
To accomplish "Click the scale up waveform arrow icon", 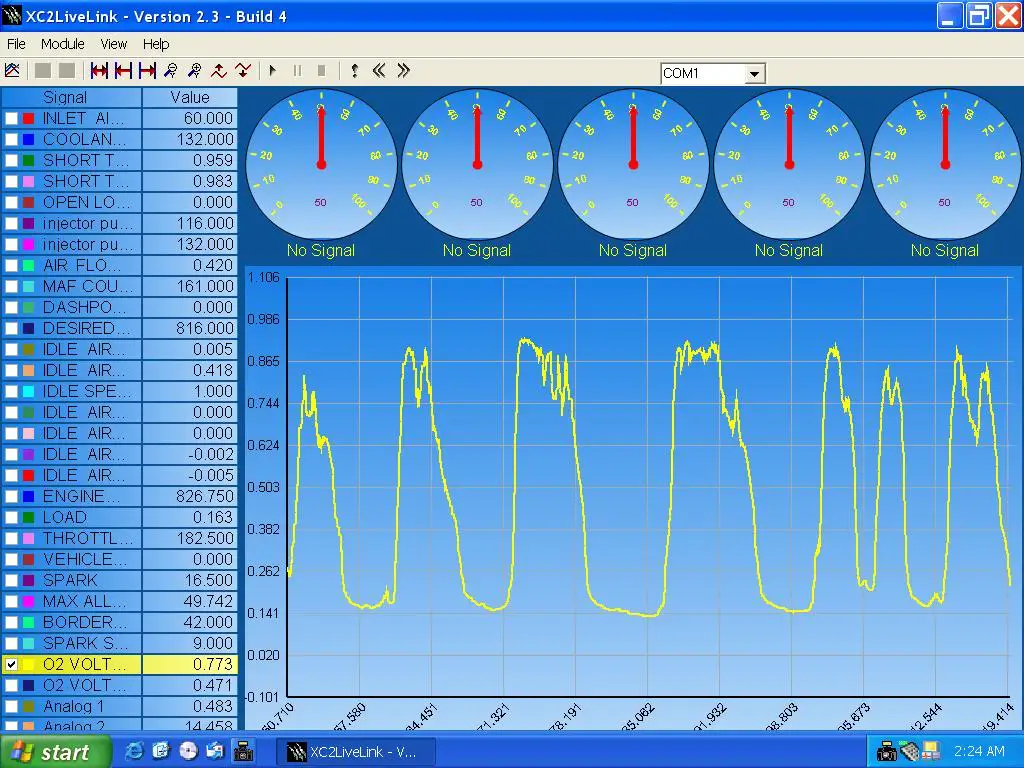I will click(219, 71).
